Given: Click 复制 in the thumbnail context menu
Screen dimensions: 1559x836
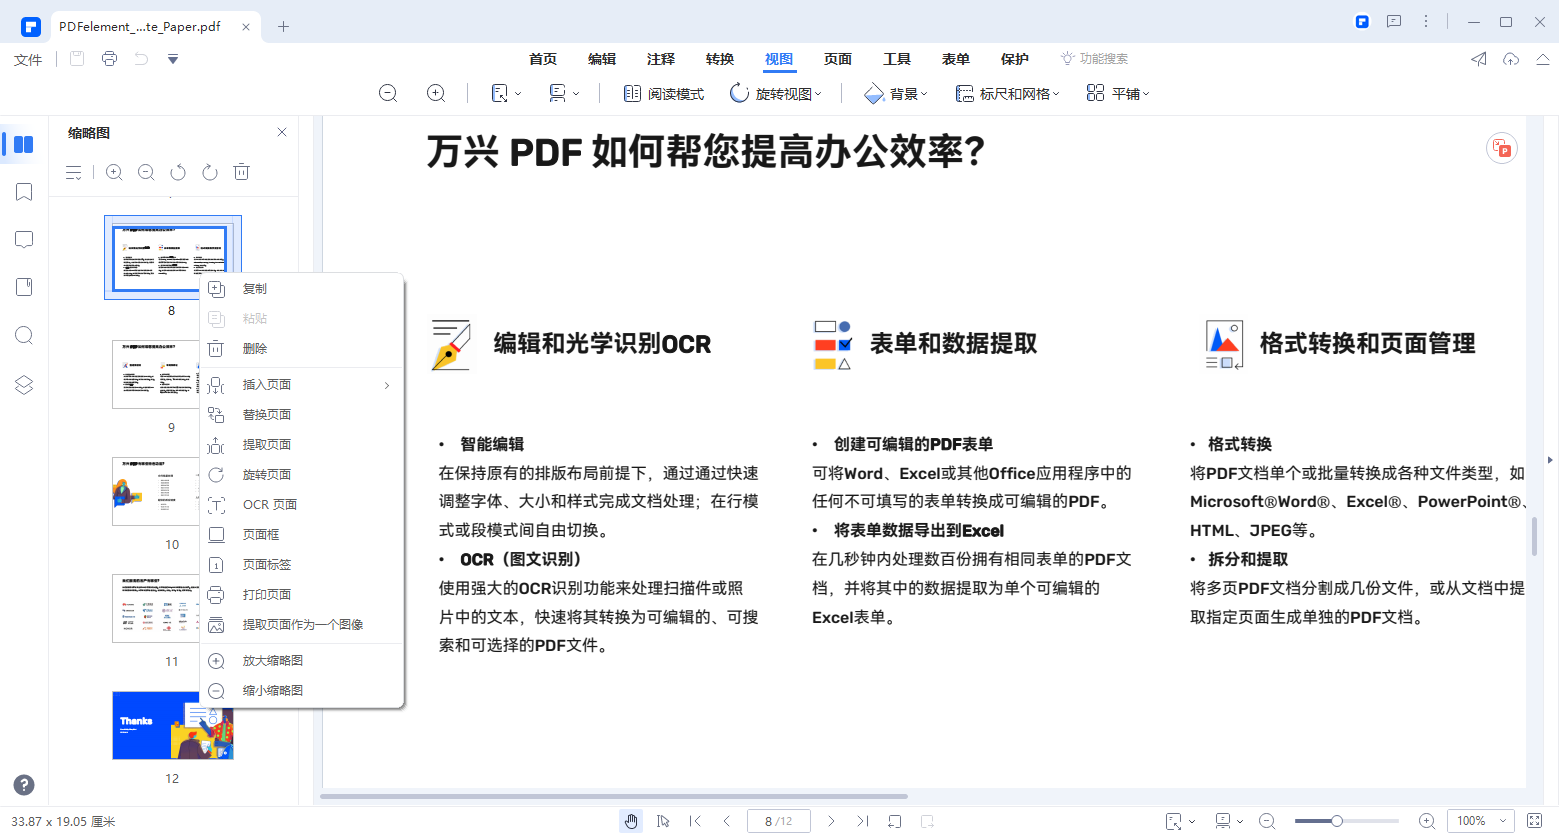Looking at the screenshot, I should (x=254, y=288).
